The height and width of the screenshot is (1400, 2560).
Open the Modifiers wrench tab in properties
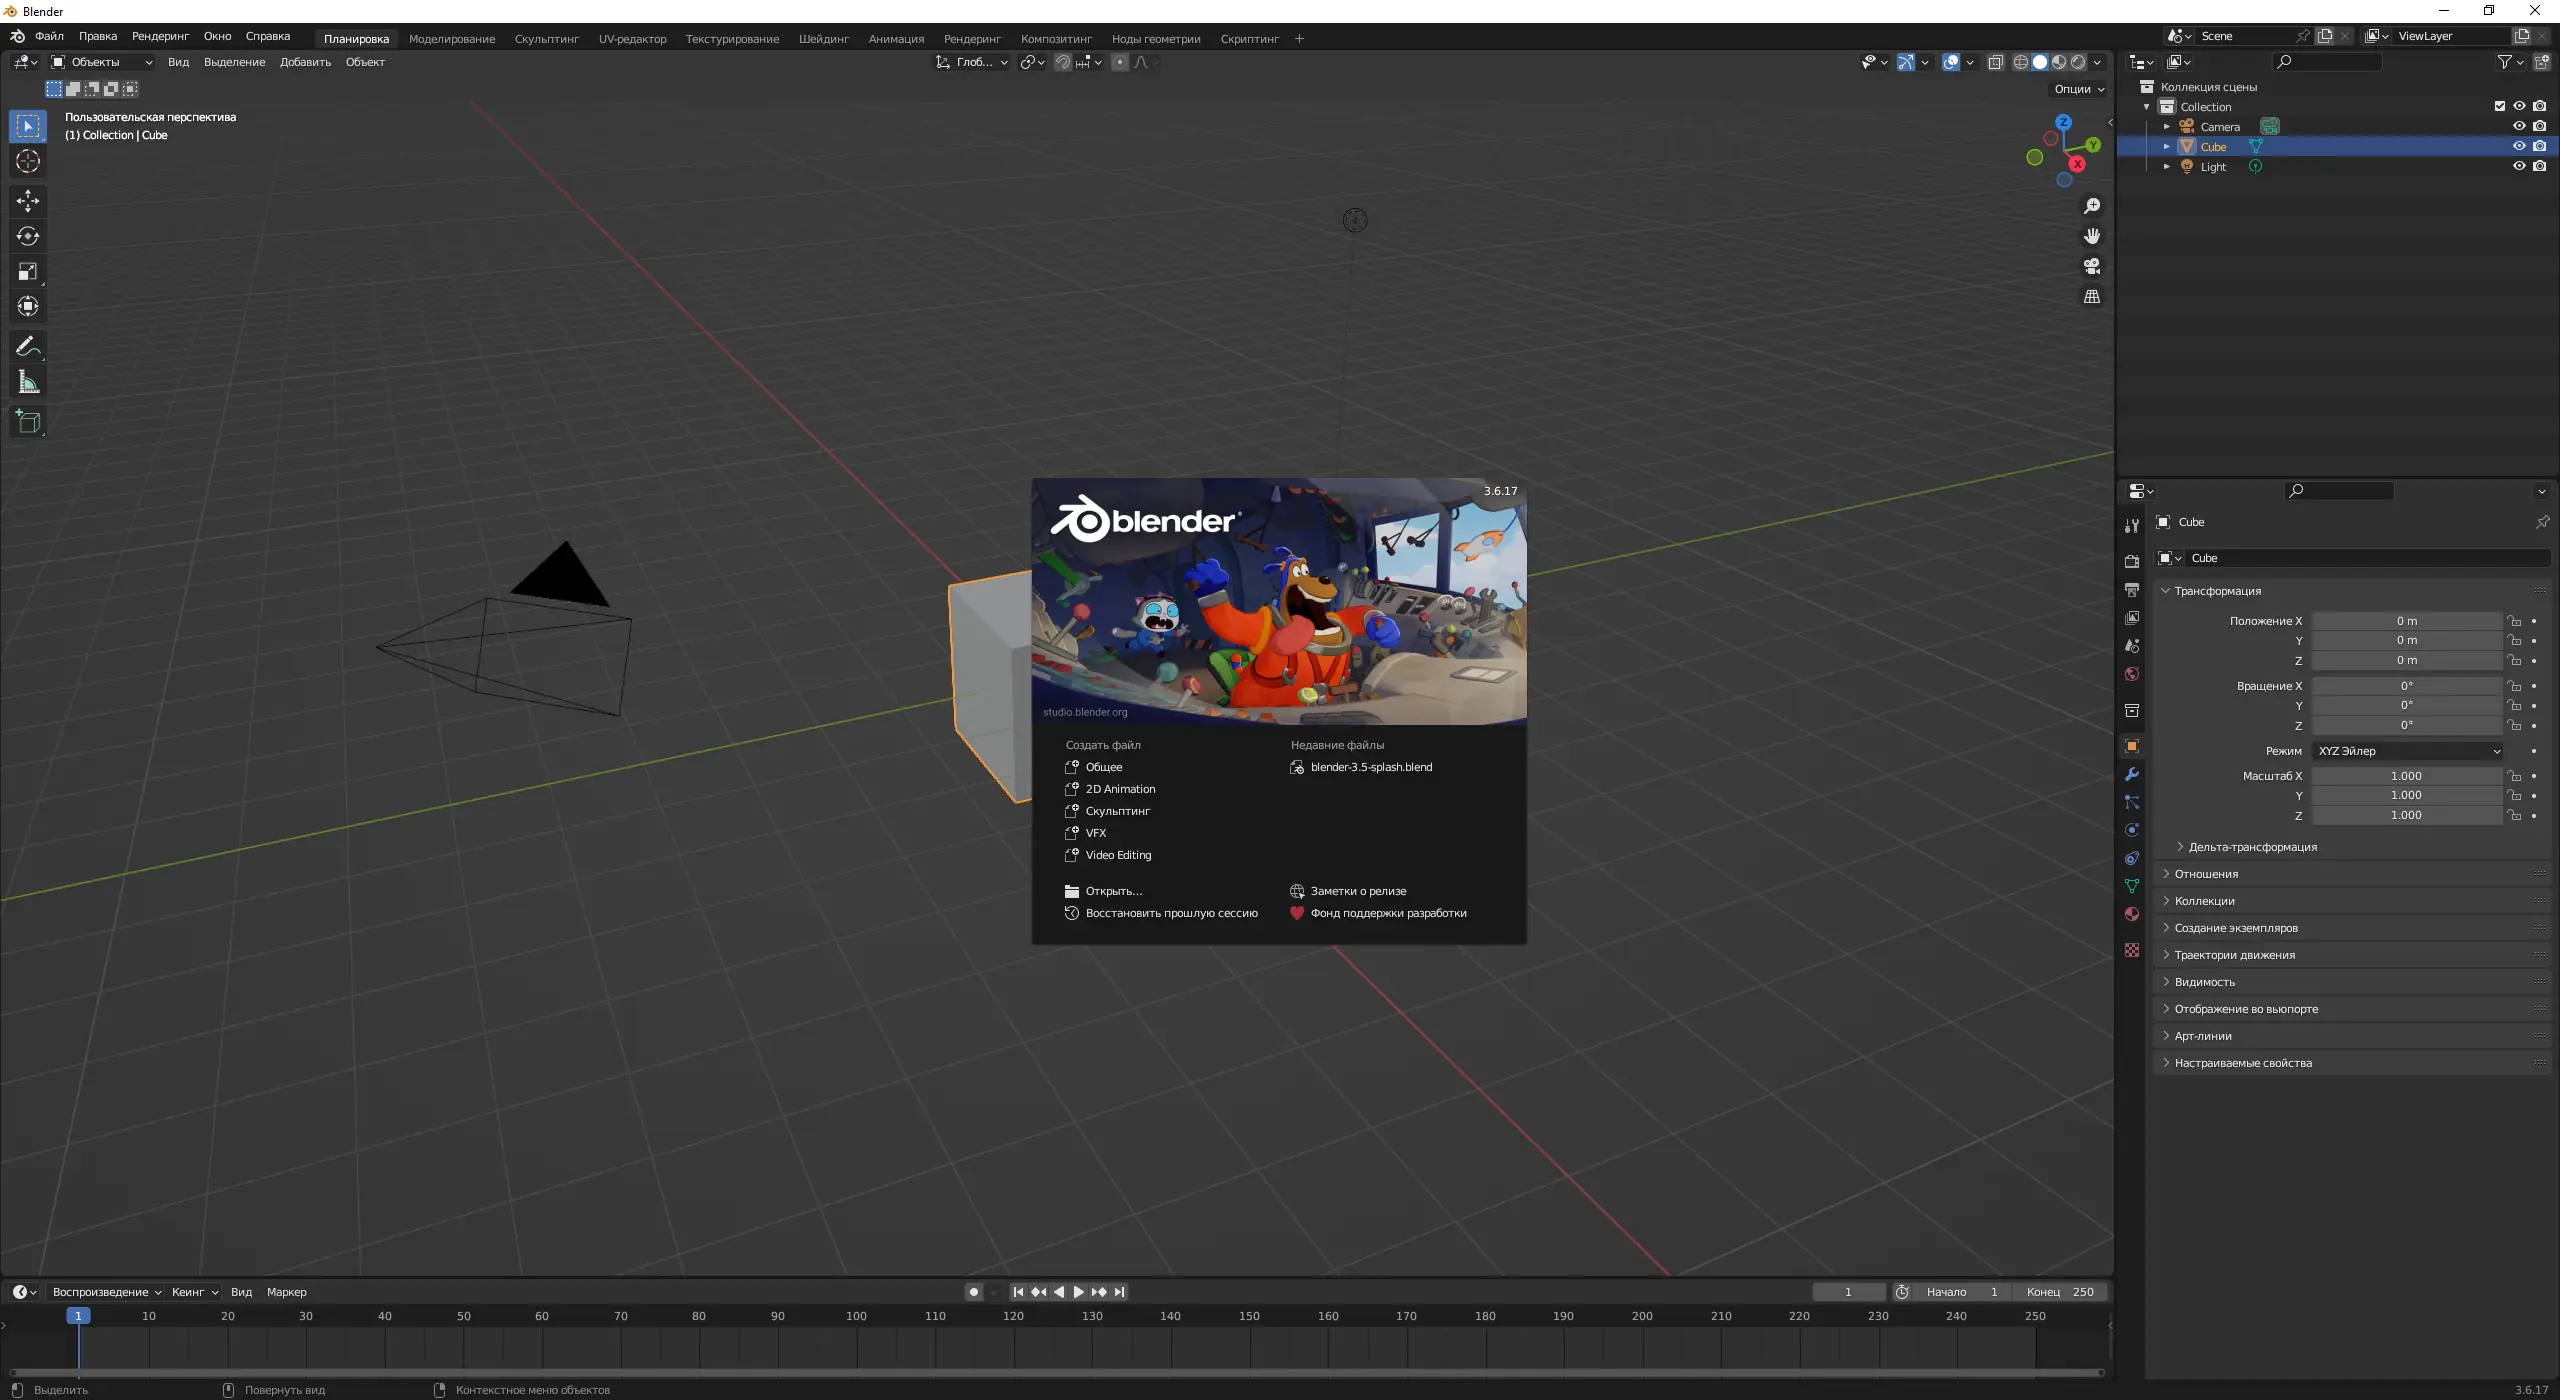click(x=2132, y=774)
